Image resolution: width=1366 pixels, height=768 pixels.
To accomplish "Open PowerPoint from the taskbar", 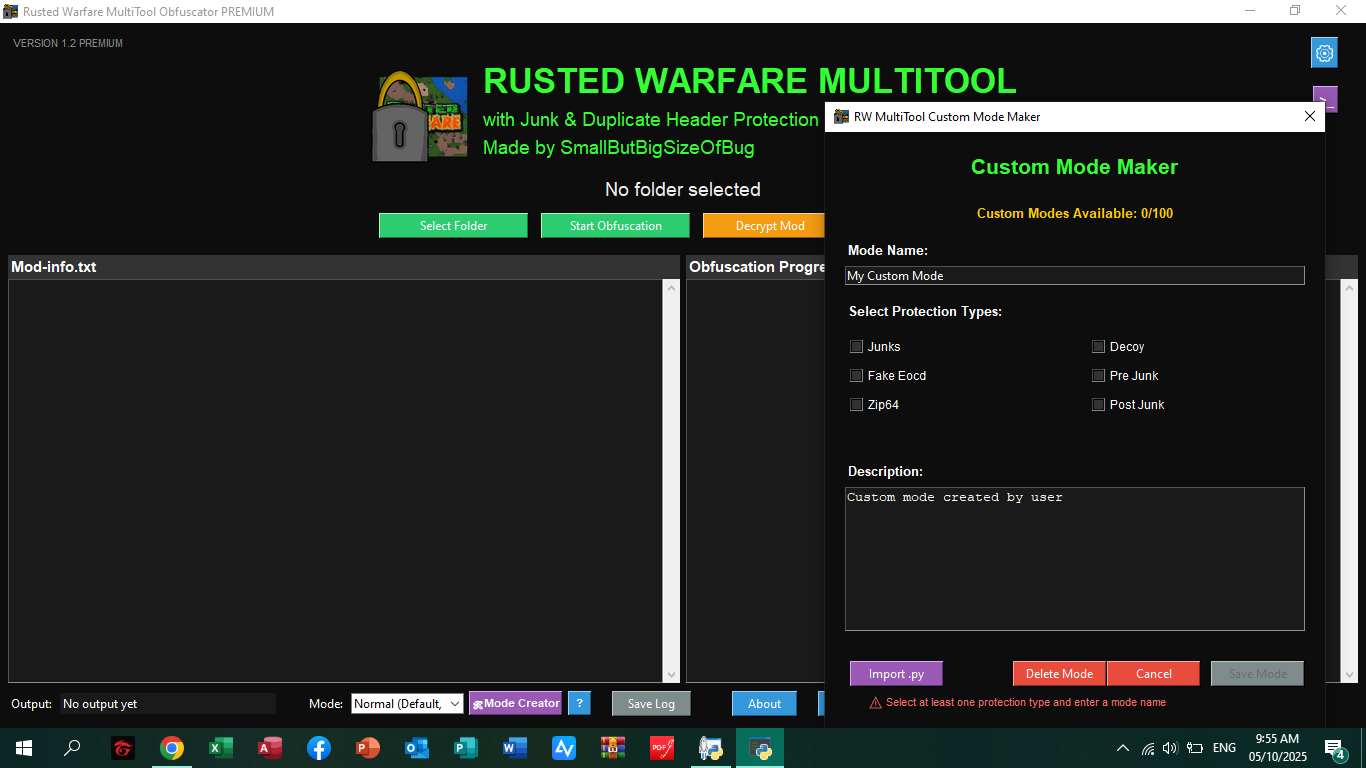I will coord(368,748).
